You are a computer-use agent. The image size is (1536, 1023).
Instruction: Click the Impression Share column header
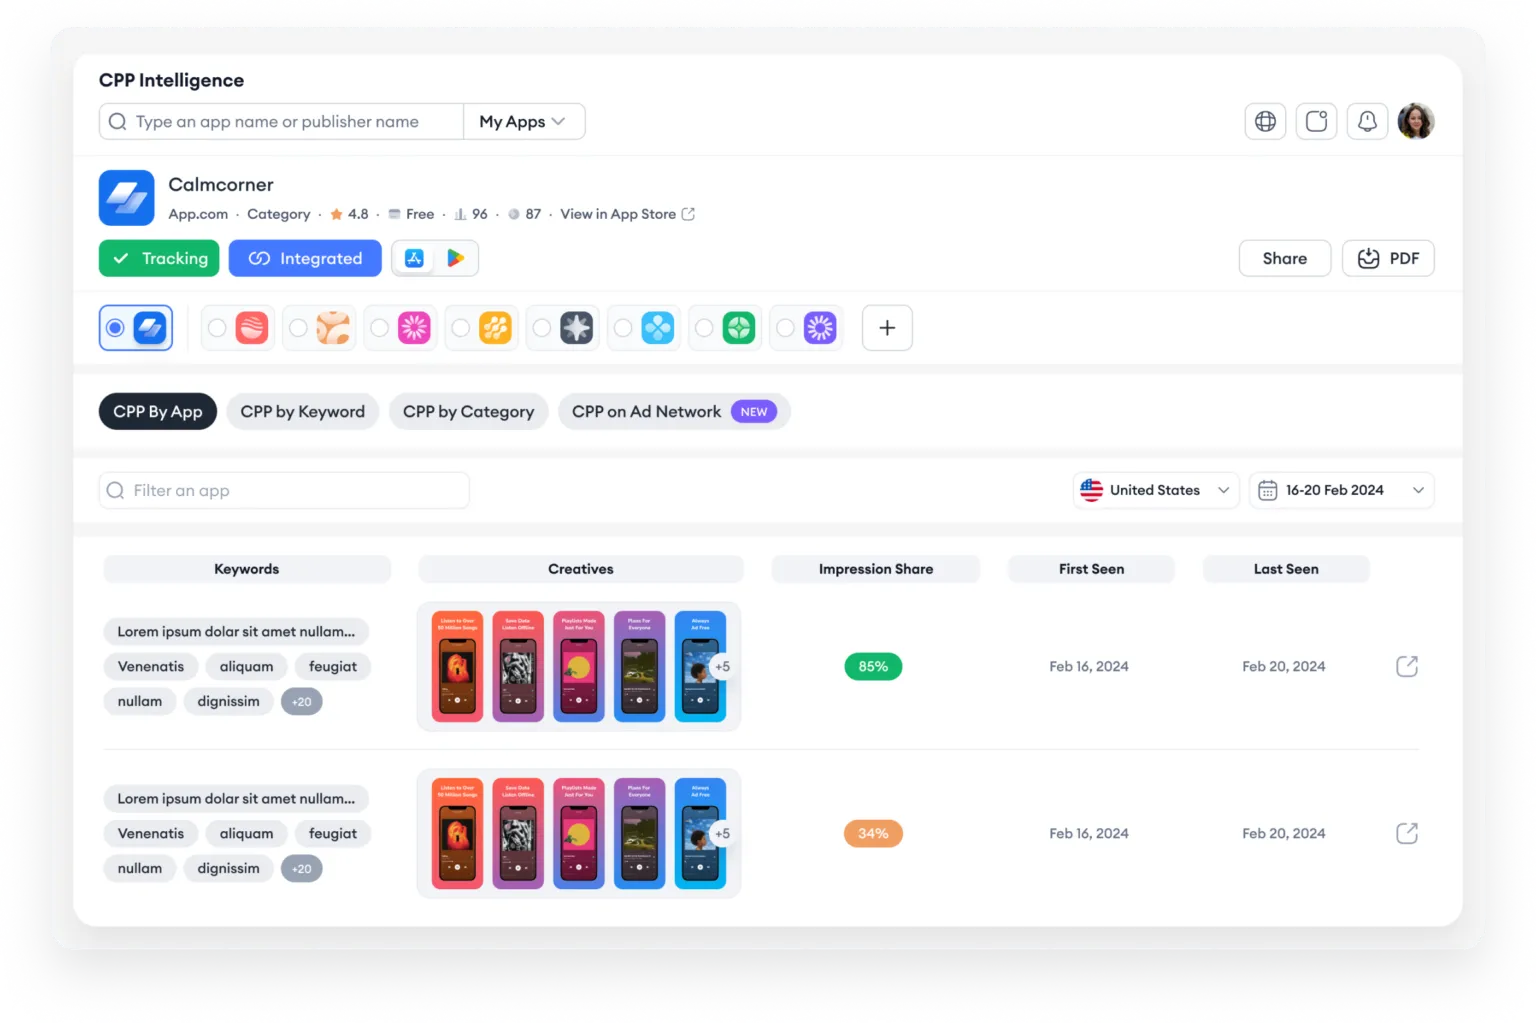(x=876, y=569)
